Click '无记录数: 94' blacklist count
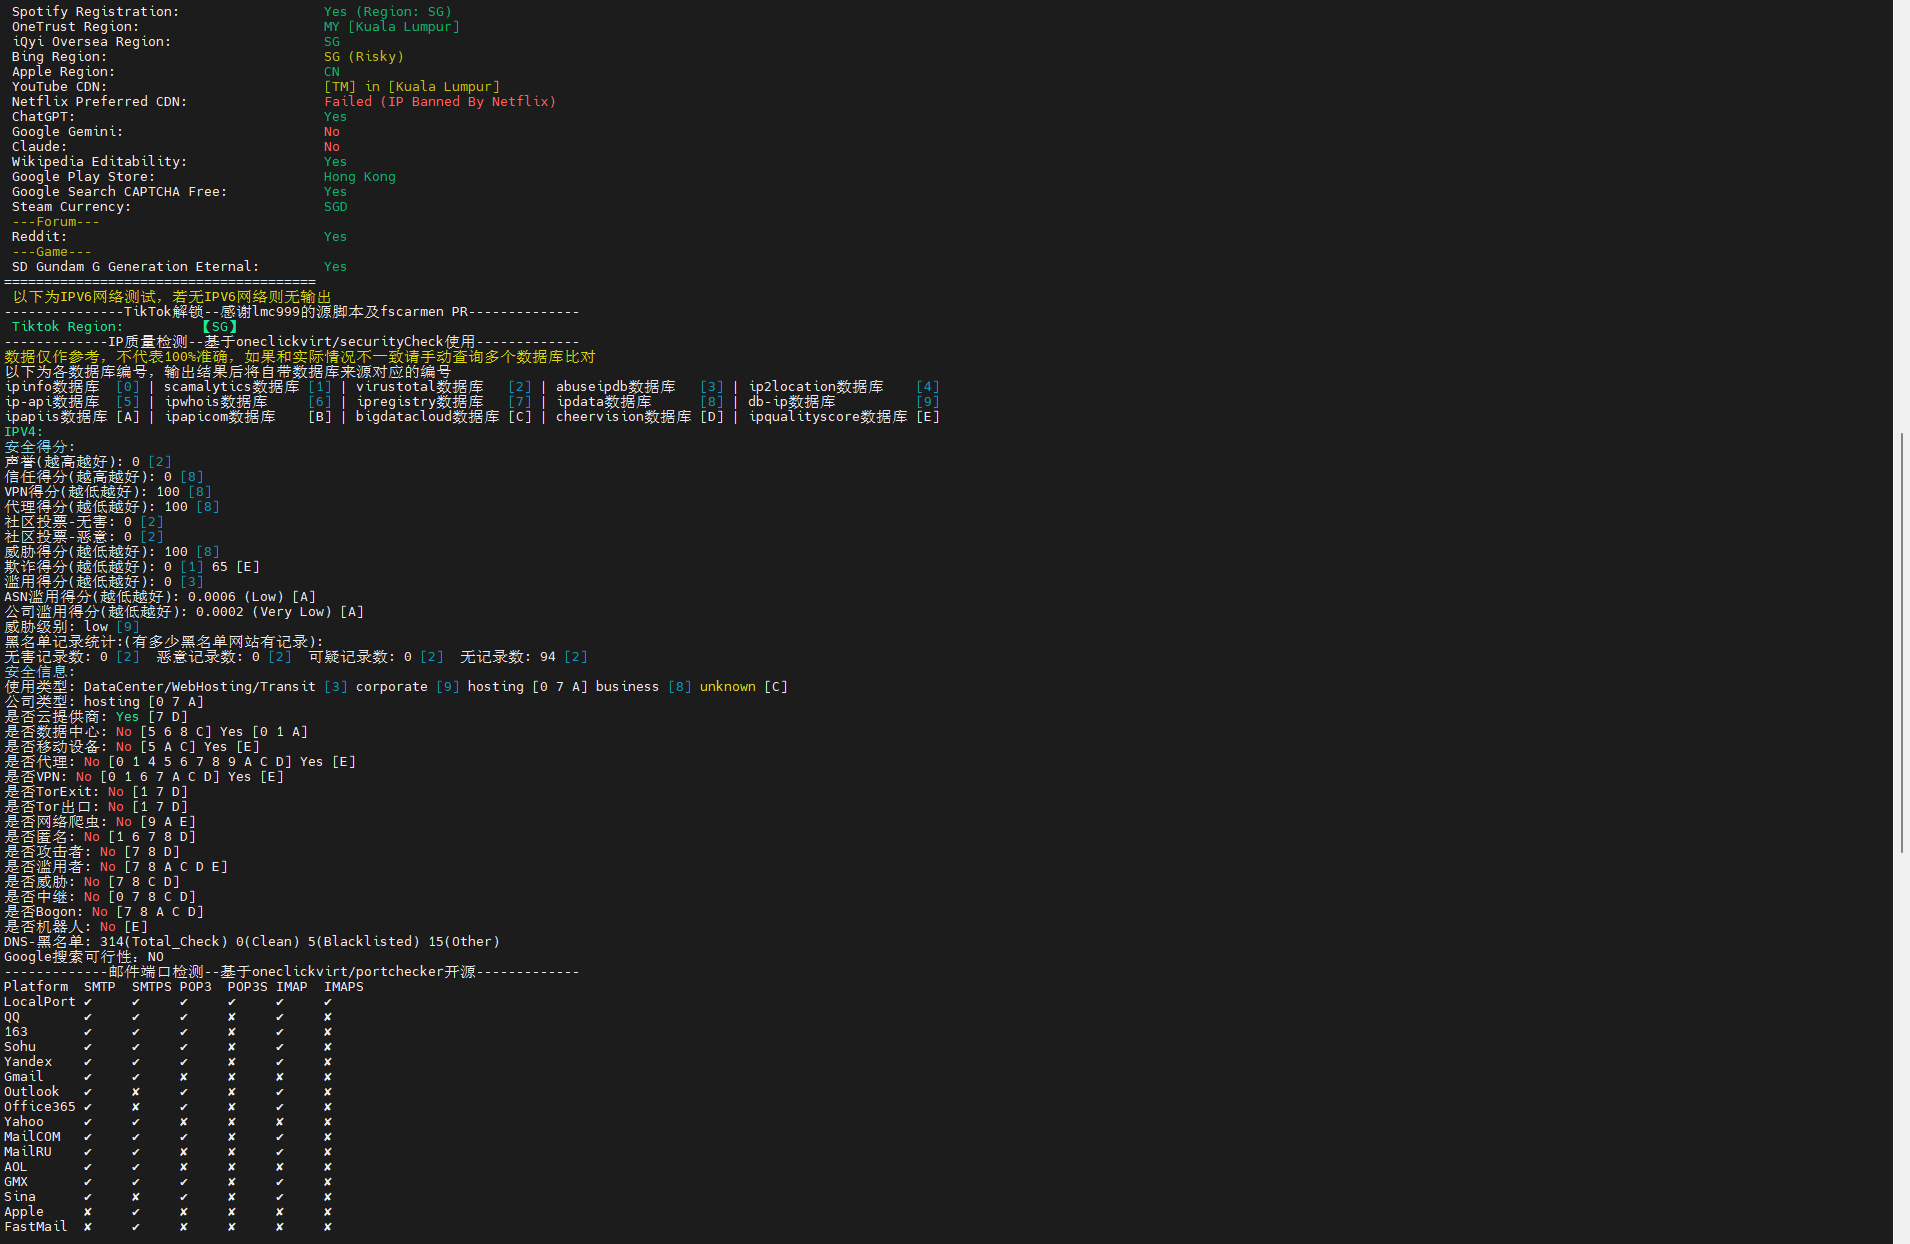Viewport: 1910px width, 1244px height. (508, 657)
